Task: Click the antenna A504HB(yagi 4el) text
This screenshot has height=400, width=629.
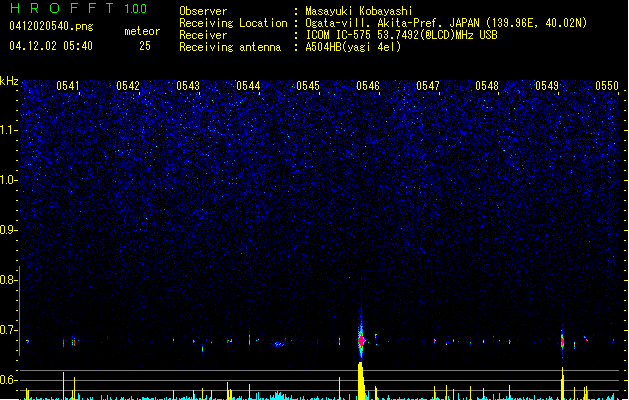Action: pyautogui.click(x=353, y=47)
